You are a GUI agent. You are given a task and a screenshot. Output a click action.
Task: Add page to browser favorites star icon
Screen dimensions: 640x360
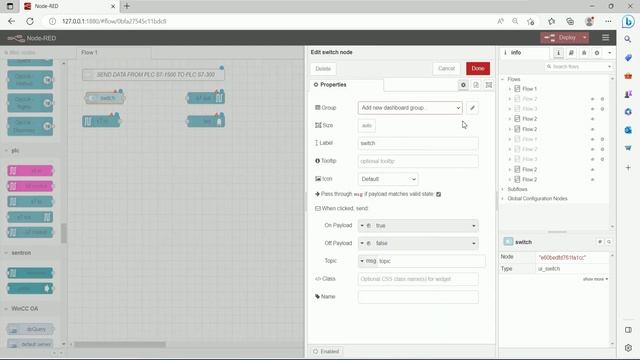click(530, 21)
